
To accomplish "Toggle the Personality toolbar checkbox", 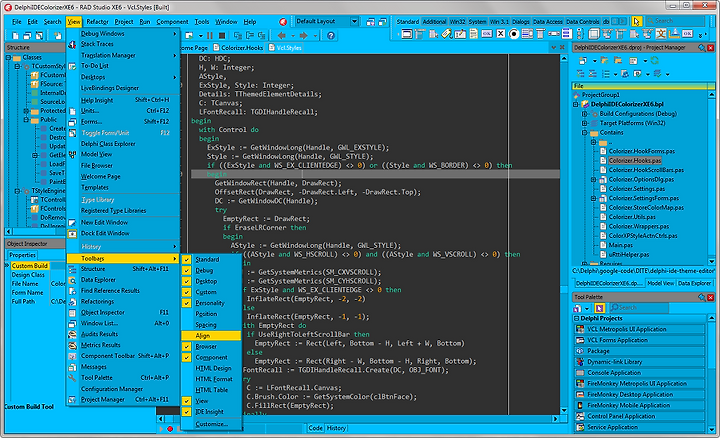I will click(x=186, y=303).
